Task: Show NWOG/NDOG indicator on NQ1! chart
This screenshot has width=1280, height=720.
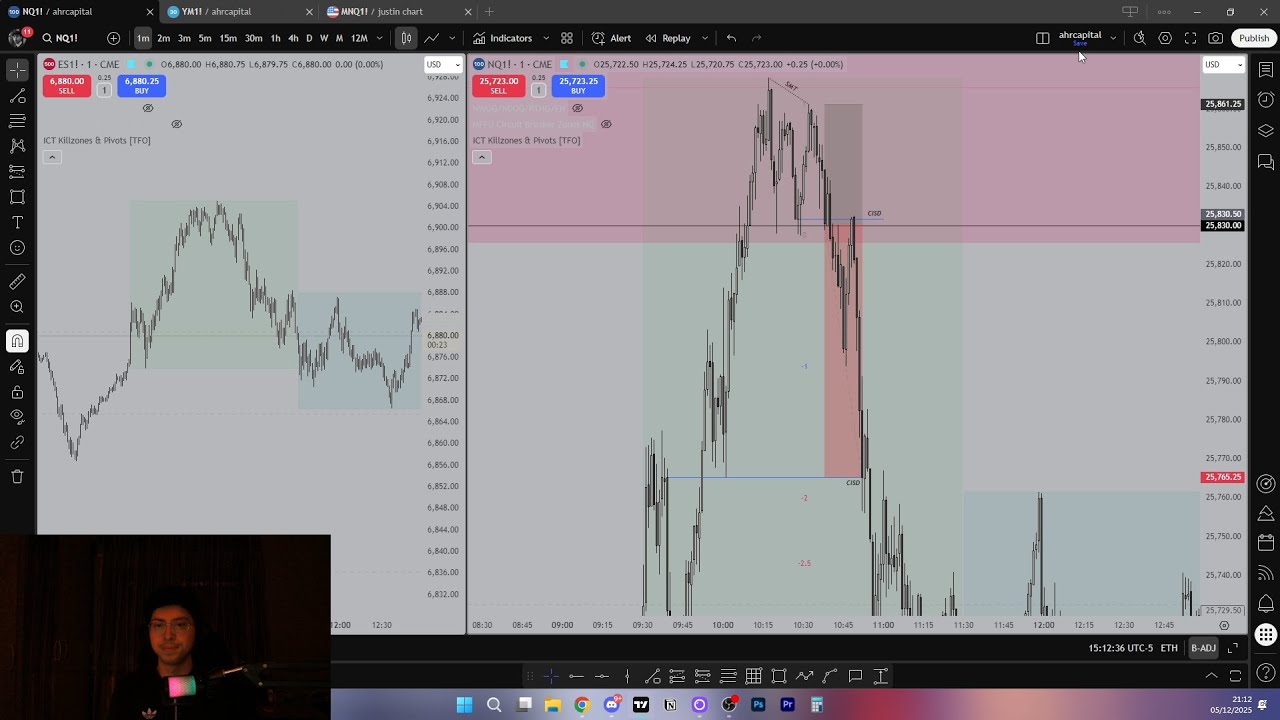Action: coord(577,108)
